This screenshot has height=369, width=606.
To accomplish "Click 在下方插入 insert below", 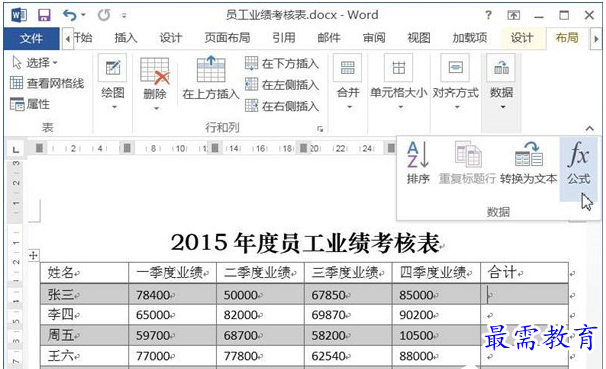I will pyautogui.click(x=282, y=63).
